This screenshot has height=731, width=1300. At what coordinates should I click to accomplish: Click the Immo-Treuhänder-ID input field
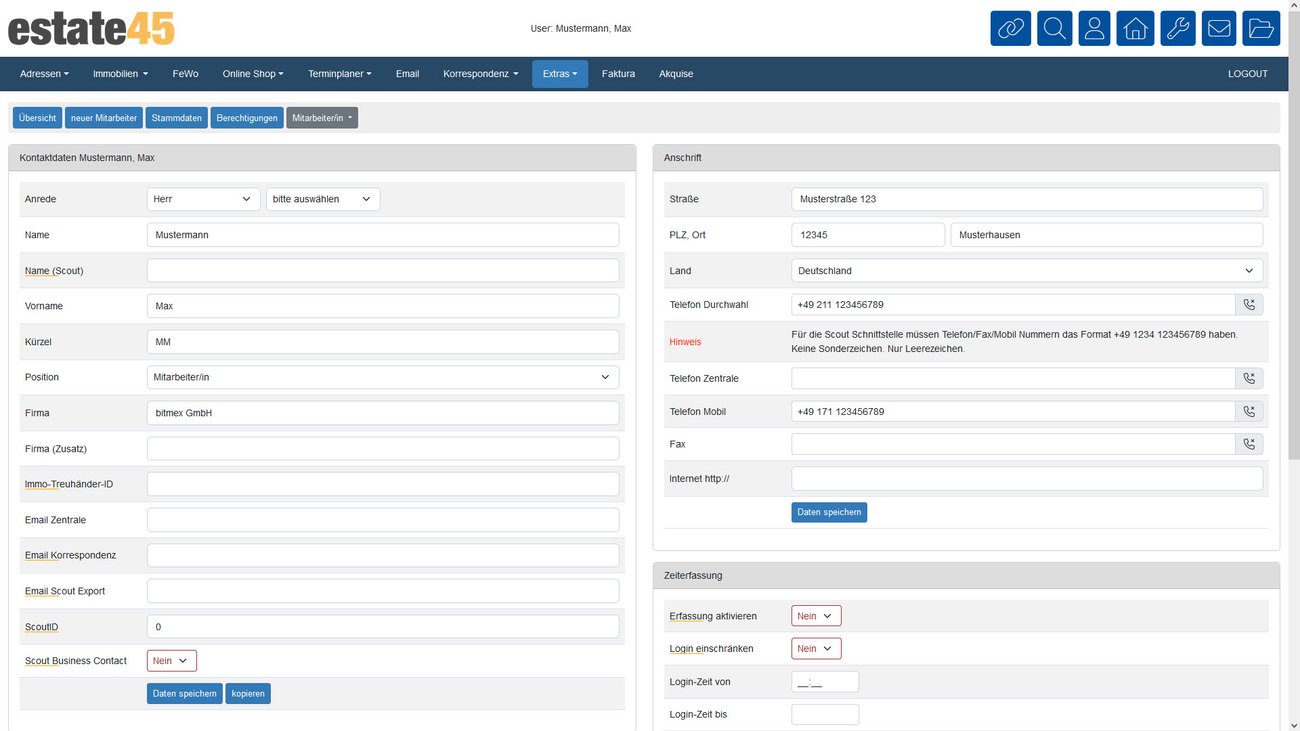[383, 484]
